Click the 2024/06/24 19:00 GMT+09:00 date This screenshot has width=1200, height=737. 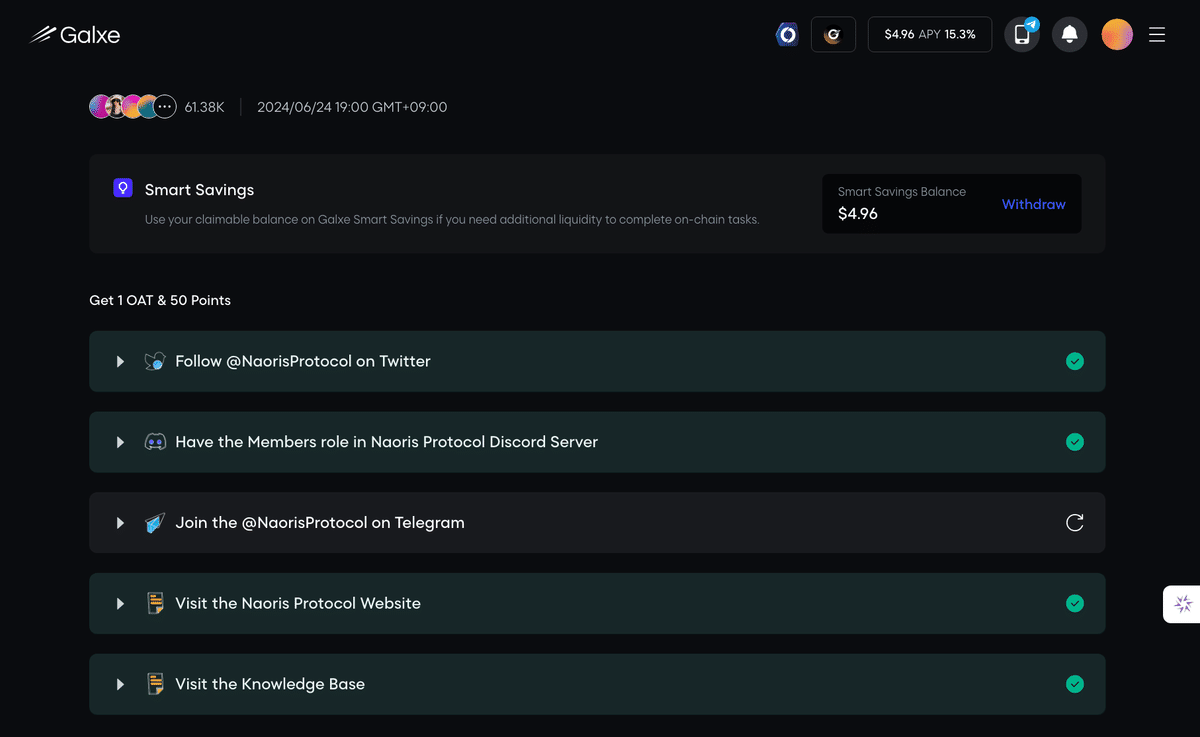pyautogui.click(x=352, y=107)
